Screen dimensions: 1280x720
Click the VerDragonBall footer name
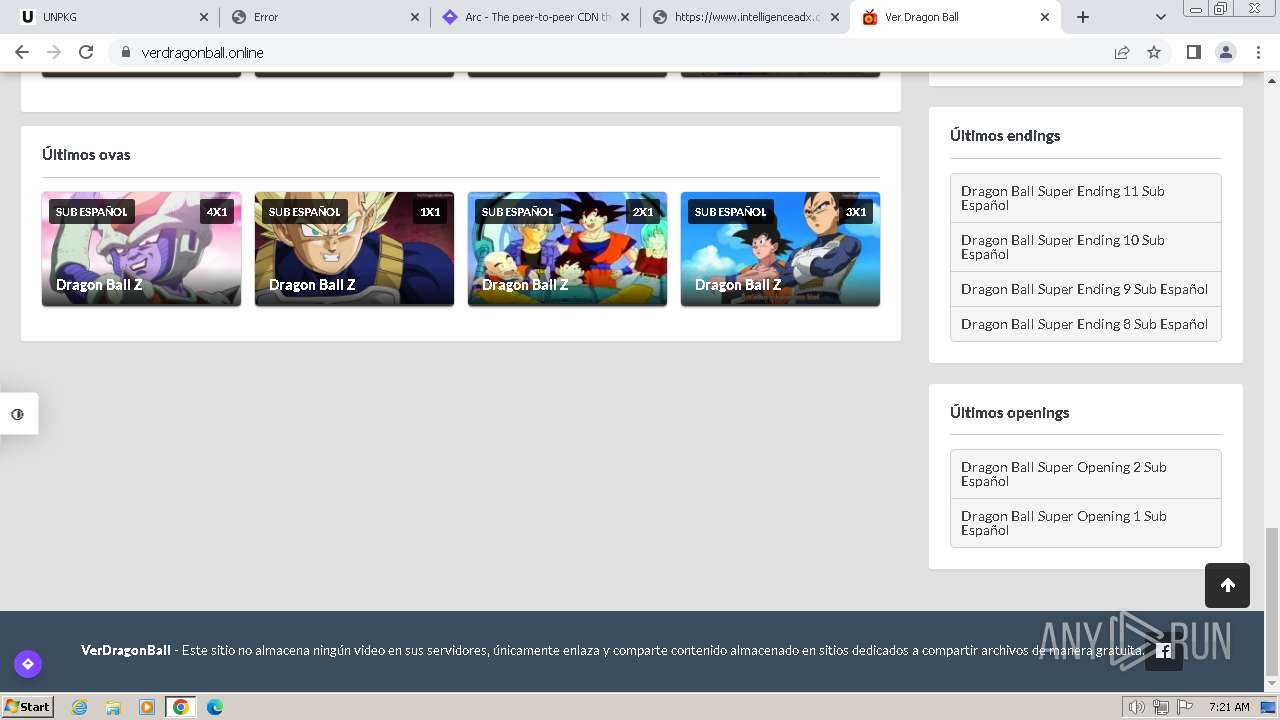coord(126,650)
